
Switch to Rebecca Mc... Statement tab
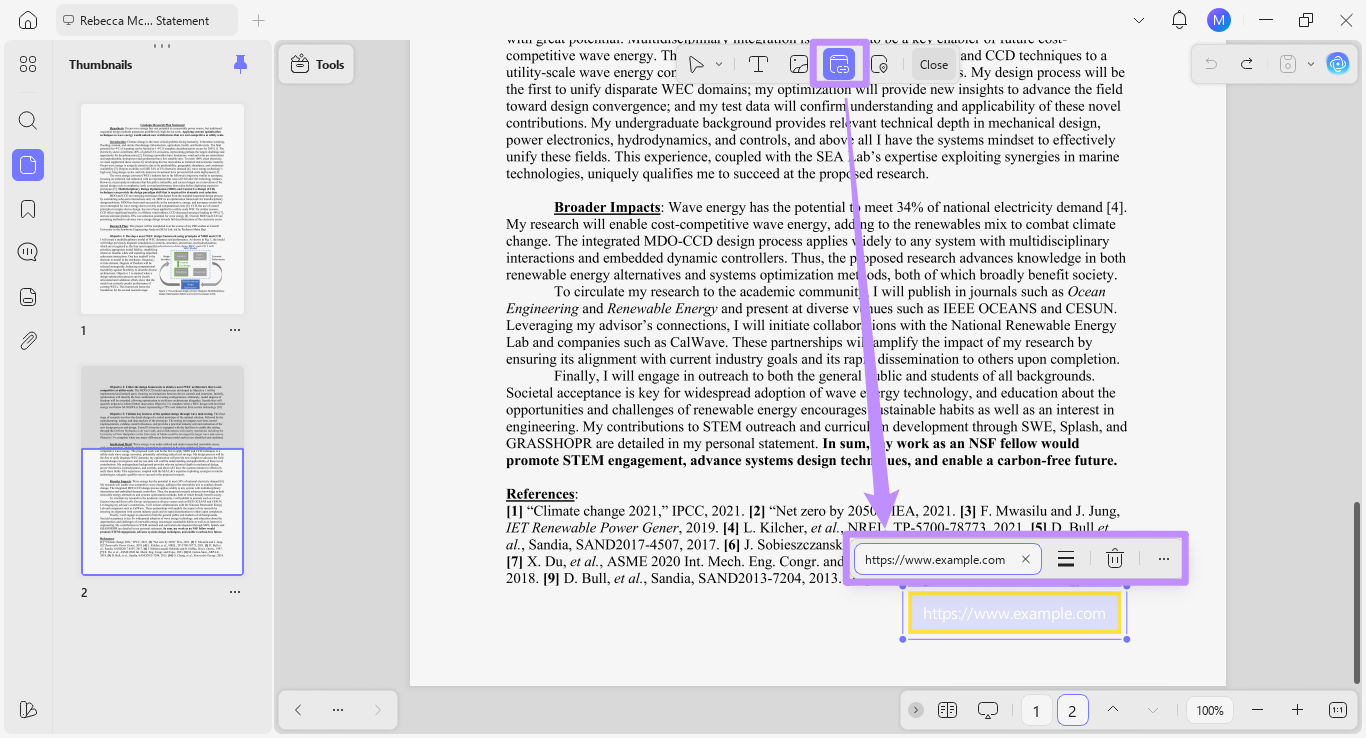147,20
